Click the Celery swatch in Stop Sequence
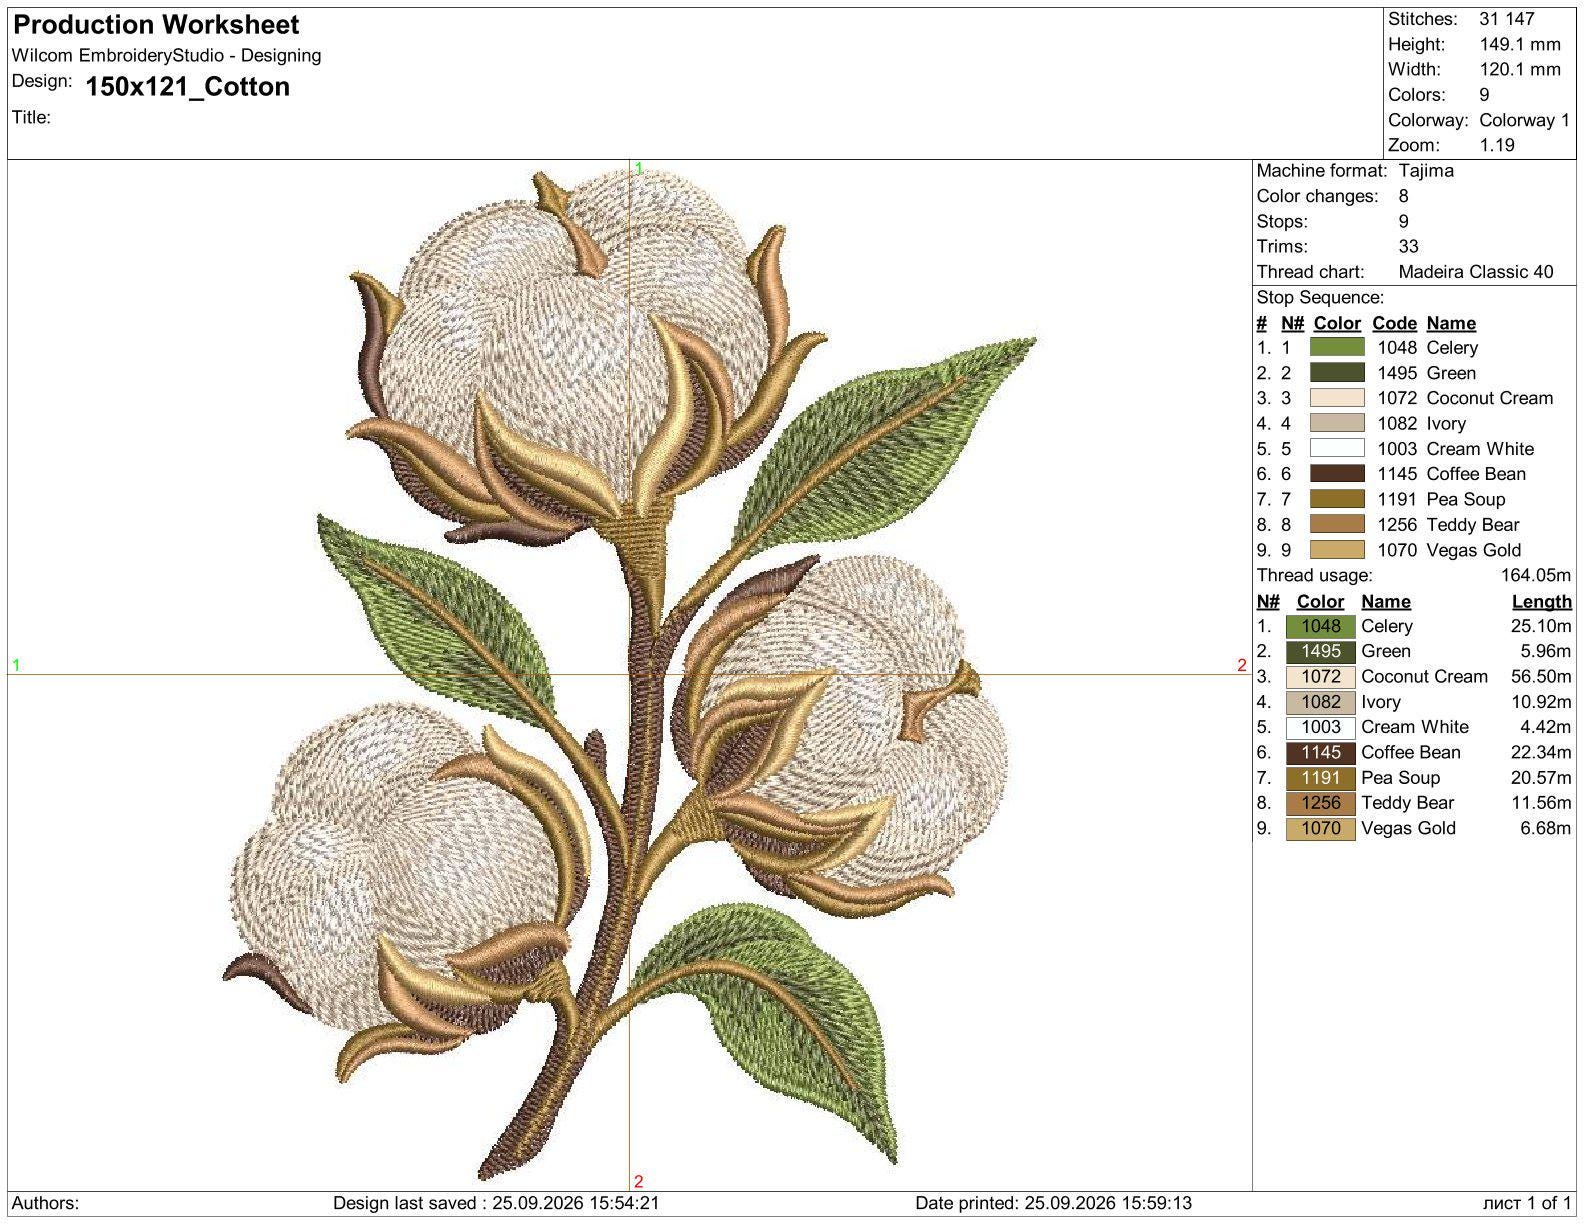The image size is (1584, 1224). [1337, 348]
